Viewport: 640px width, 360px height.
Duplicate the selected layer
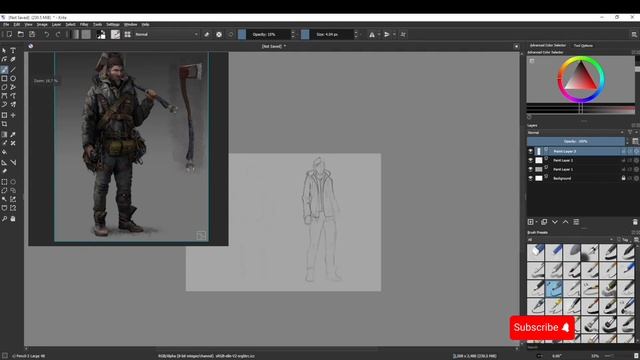tap(544, 222)
